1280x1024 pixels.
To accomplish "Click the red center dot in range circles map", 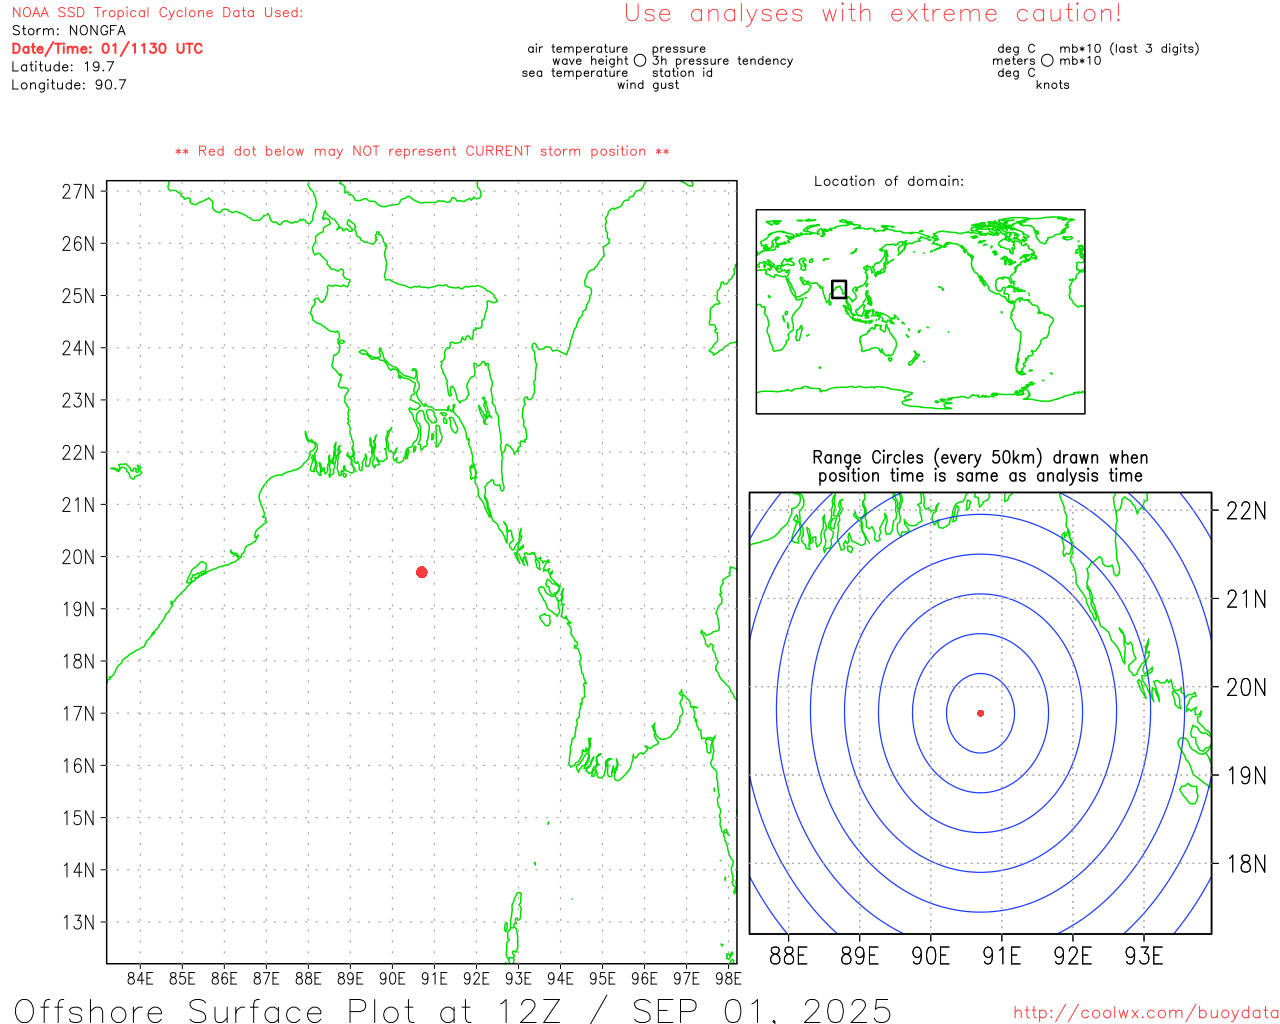I will [981, 713].
